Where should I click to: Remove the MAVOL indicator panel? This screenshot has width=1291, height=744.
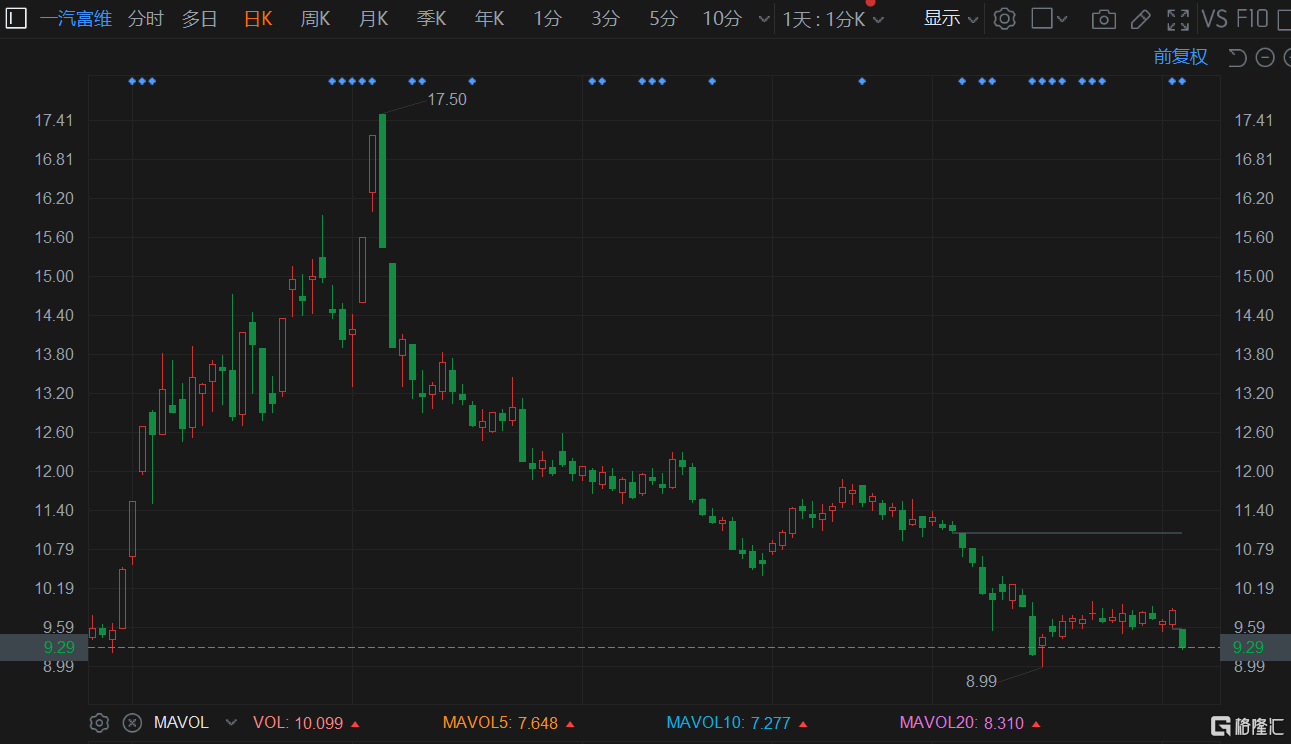tap(131, 722)
